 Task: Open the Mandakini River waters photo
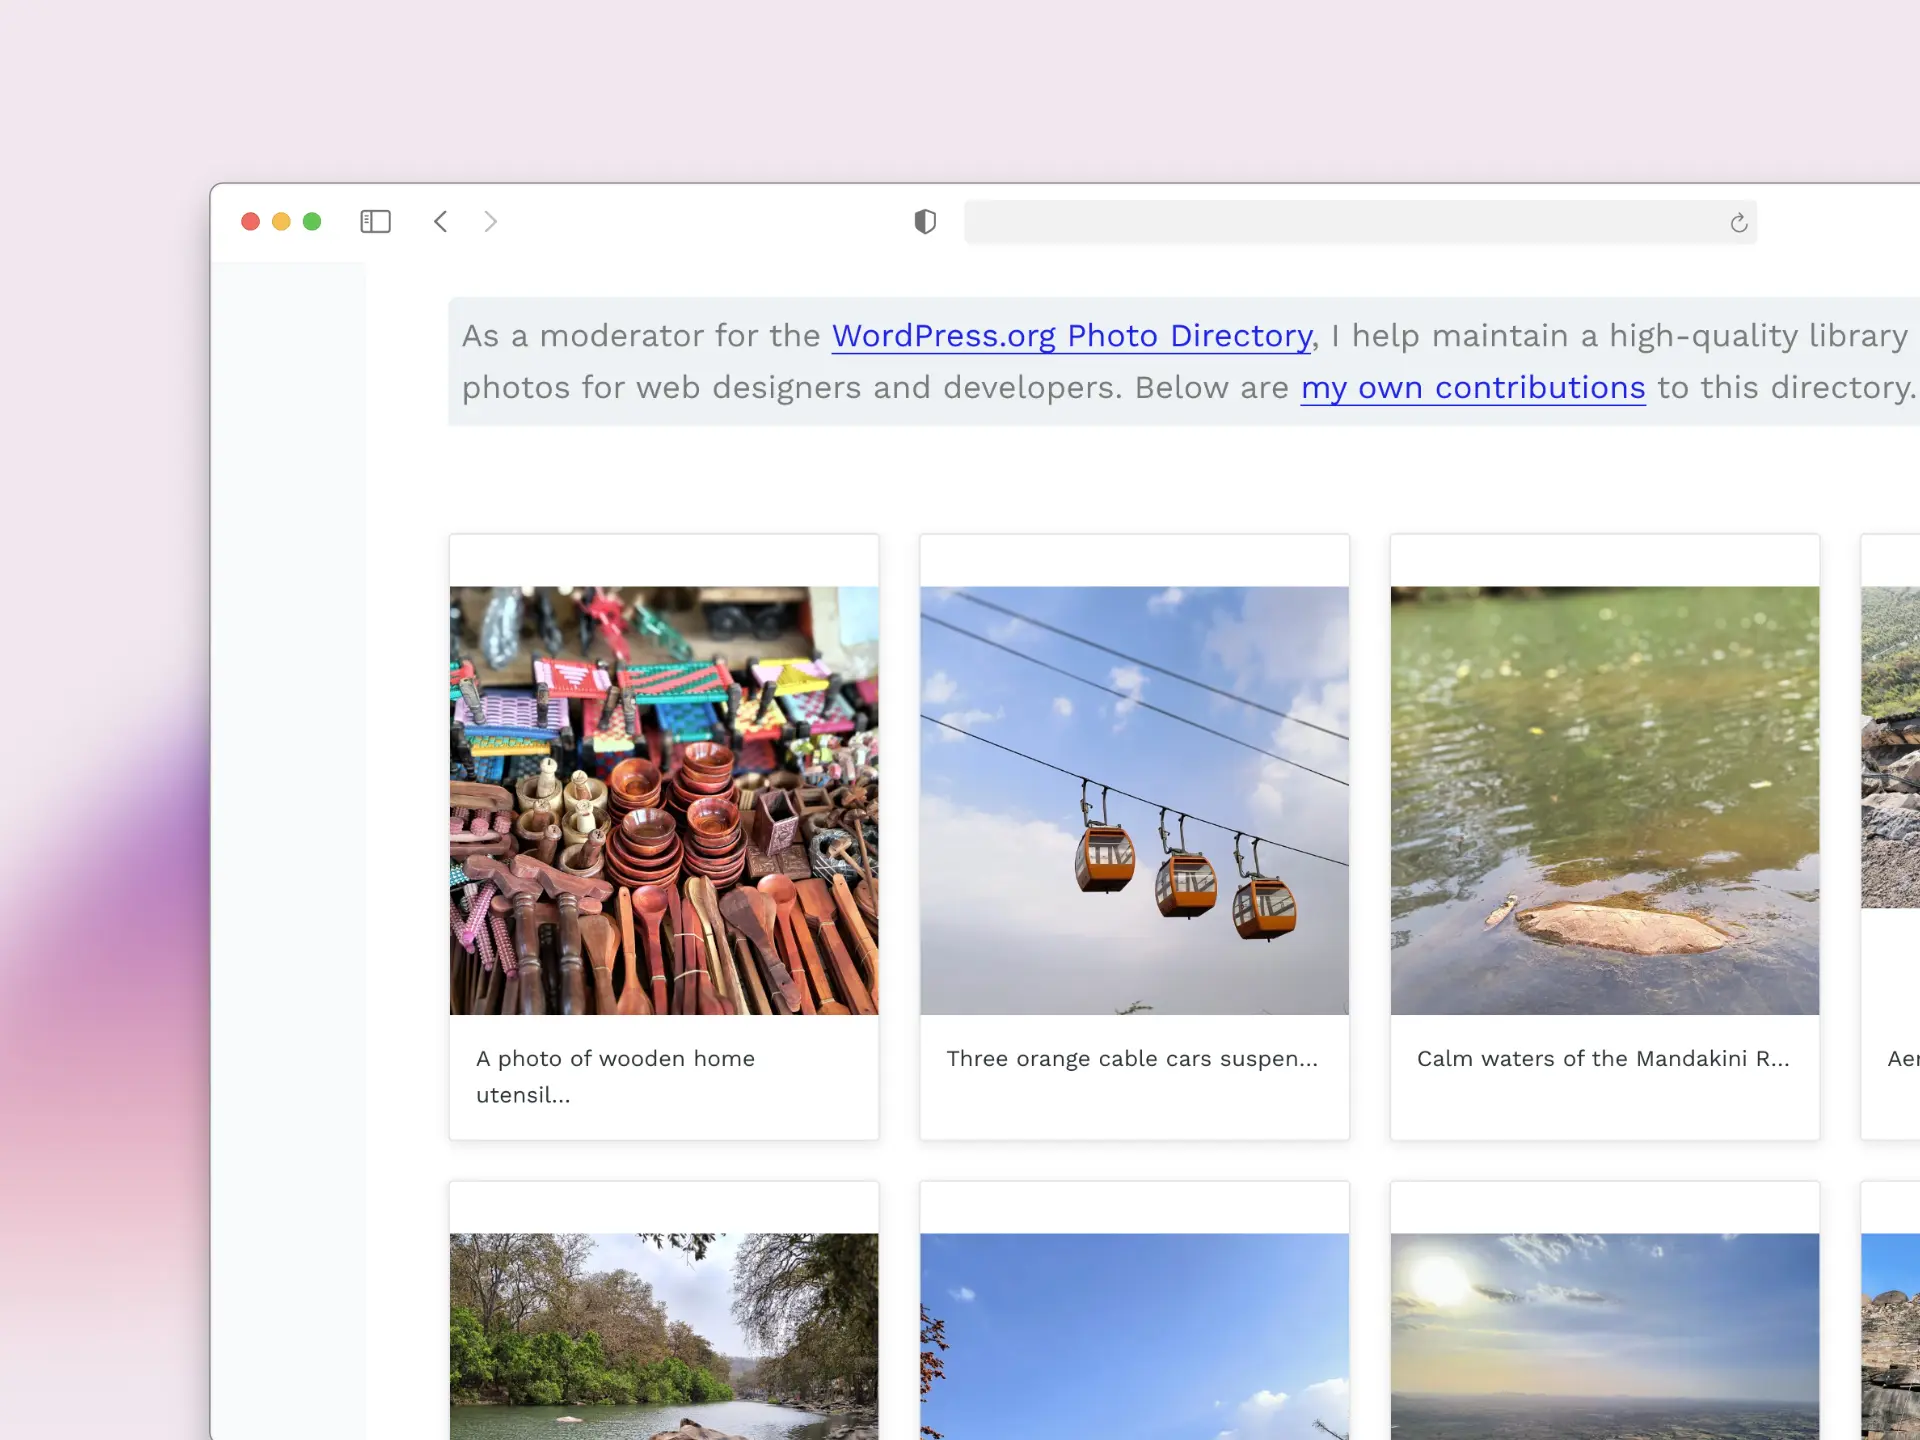coord(1604,800)
